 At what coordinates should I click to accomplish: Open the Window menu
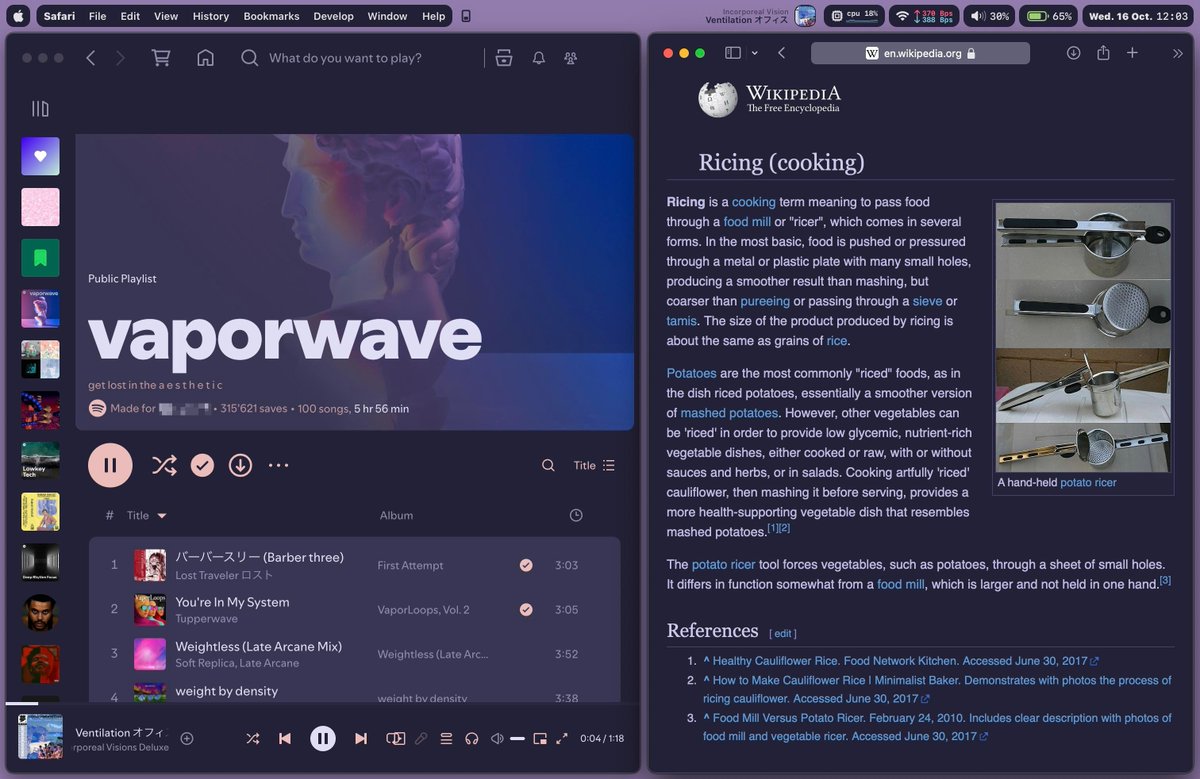(387, 16)
